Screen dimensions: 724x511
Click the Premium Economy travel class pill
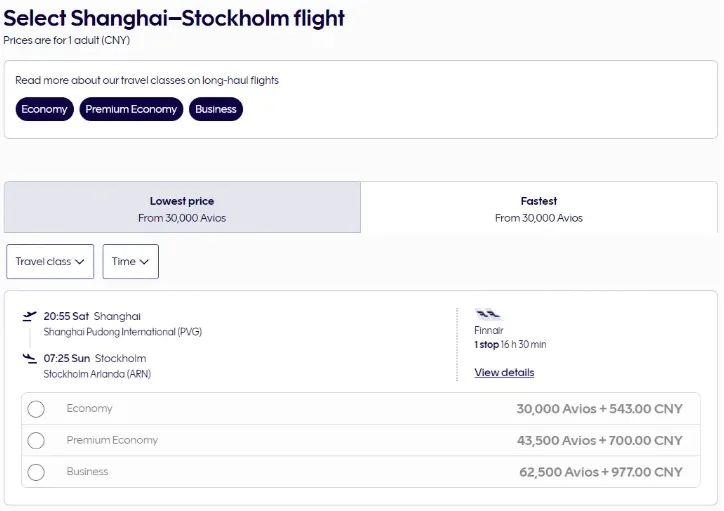tap(131, 109)
